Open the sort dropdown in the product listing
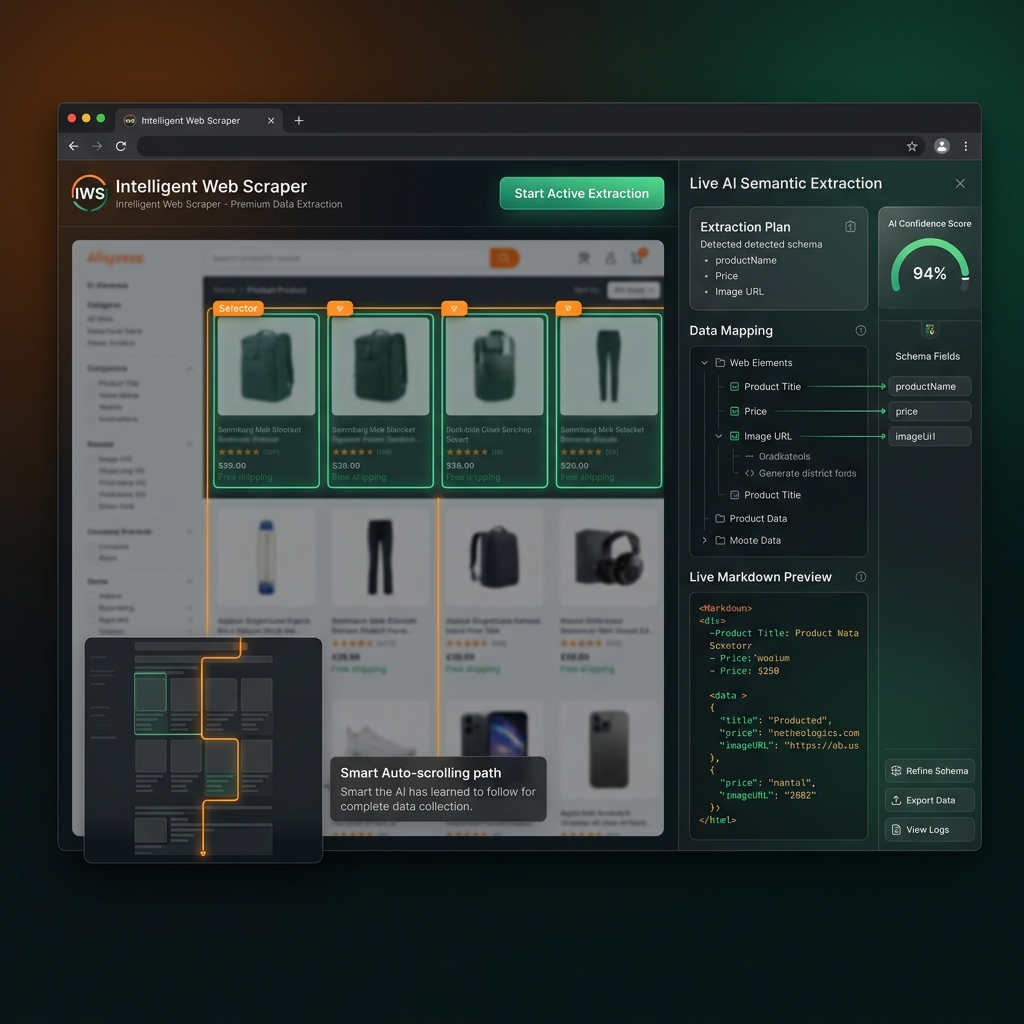This screenshot has width=1024, height=1024. (x=633, y=290)
